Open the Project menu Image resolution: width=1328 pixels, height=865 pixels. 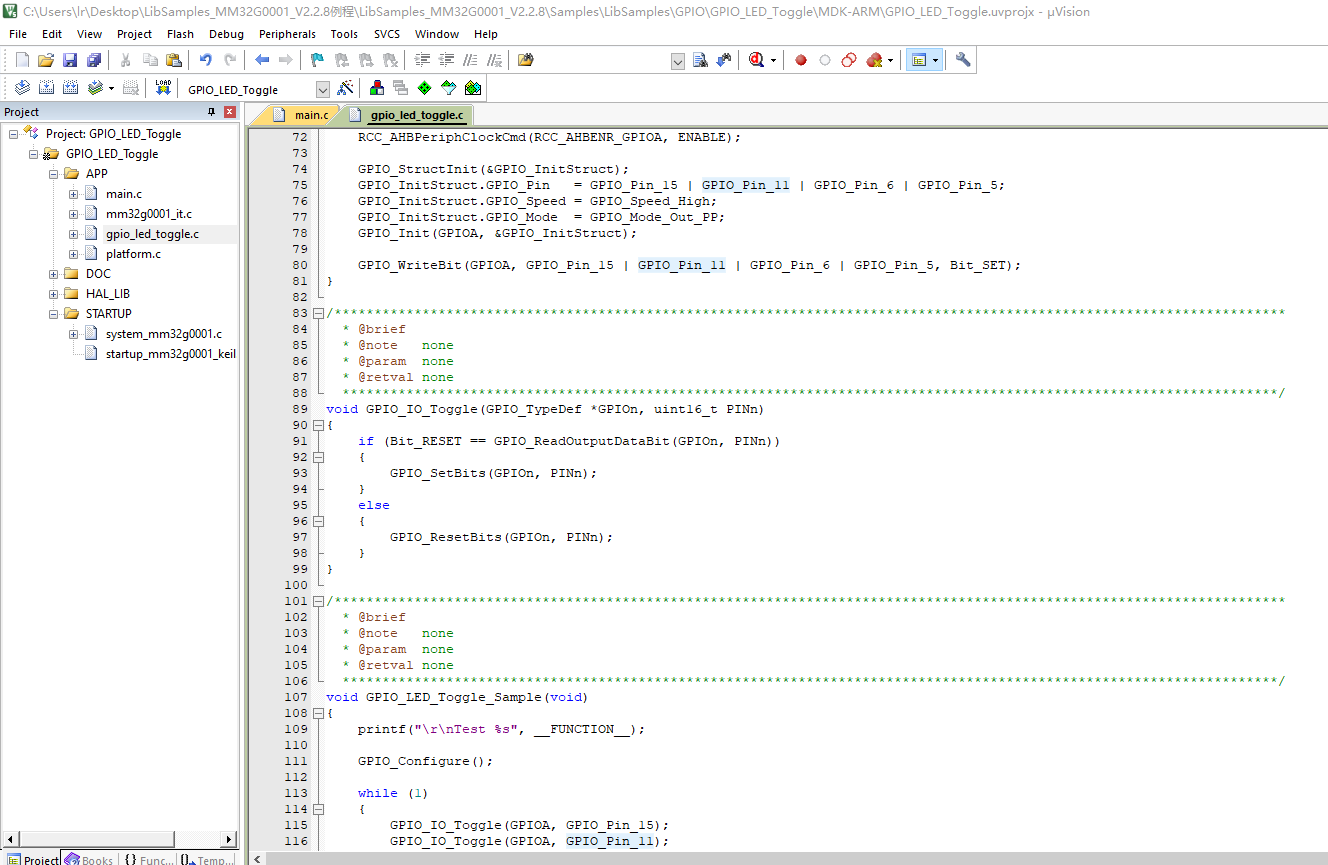135,34
